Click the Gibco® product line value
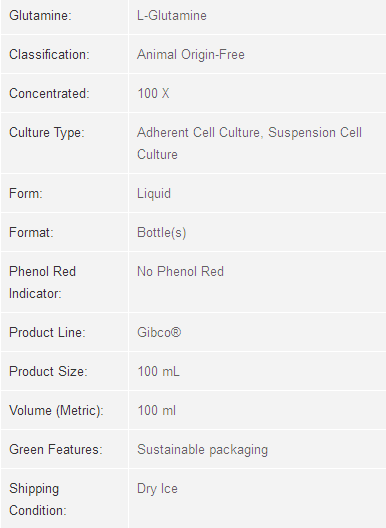The image size is (386, 528). 159,333
